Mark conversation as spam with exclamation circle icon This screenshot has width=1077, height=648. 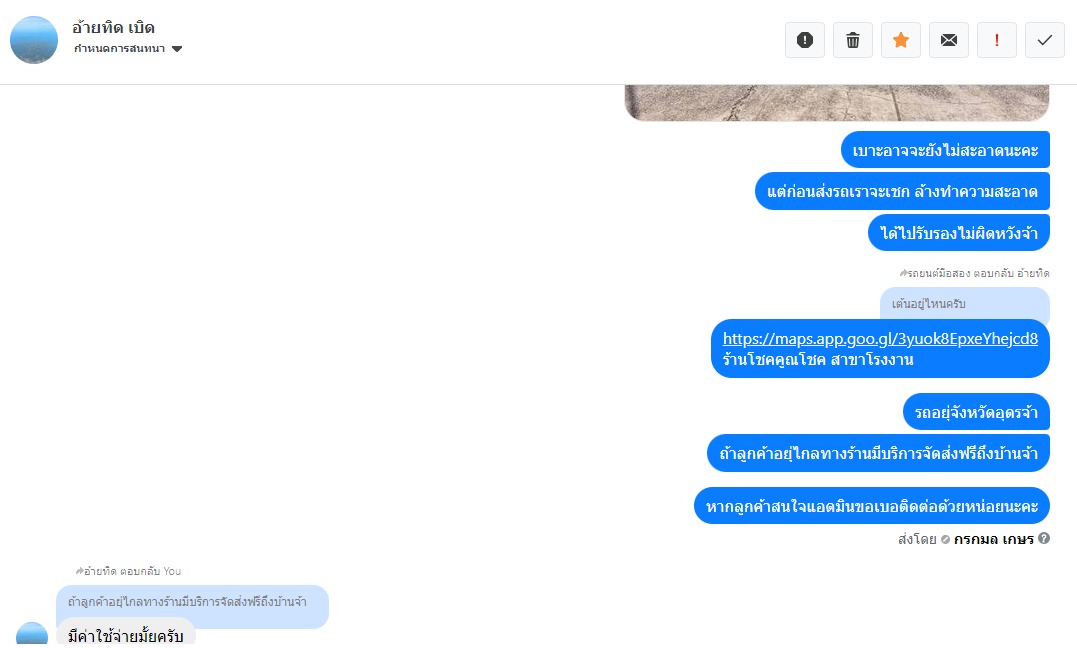click(805, 40)
